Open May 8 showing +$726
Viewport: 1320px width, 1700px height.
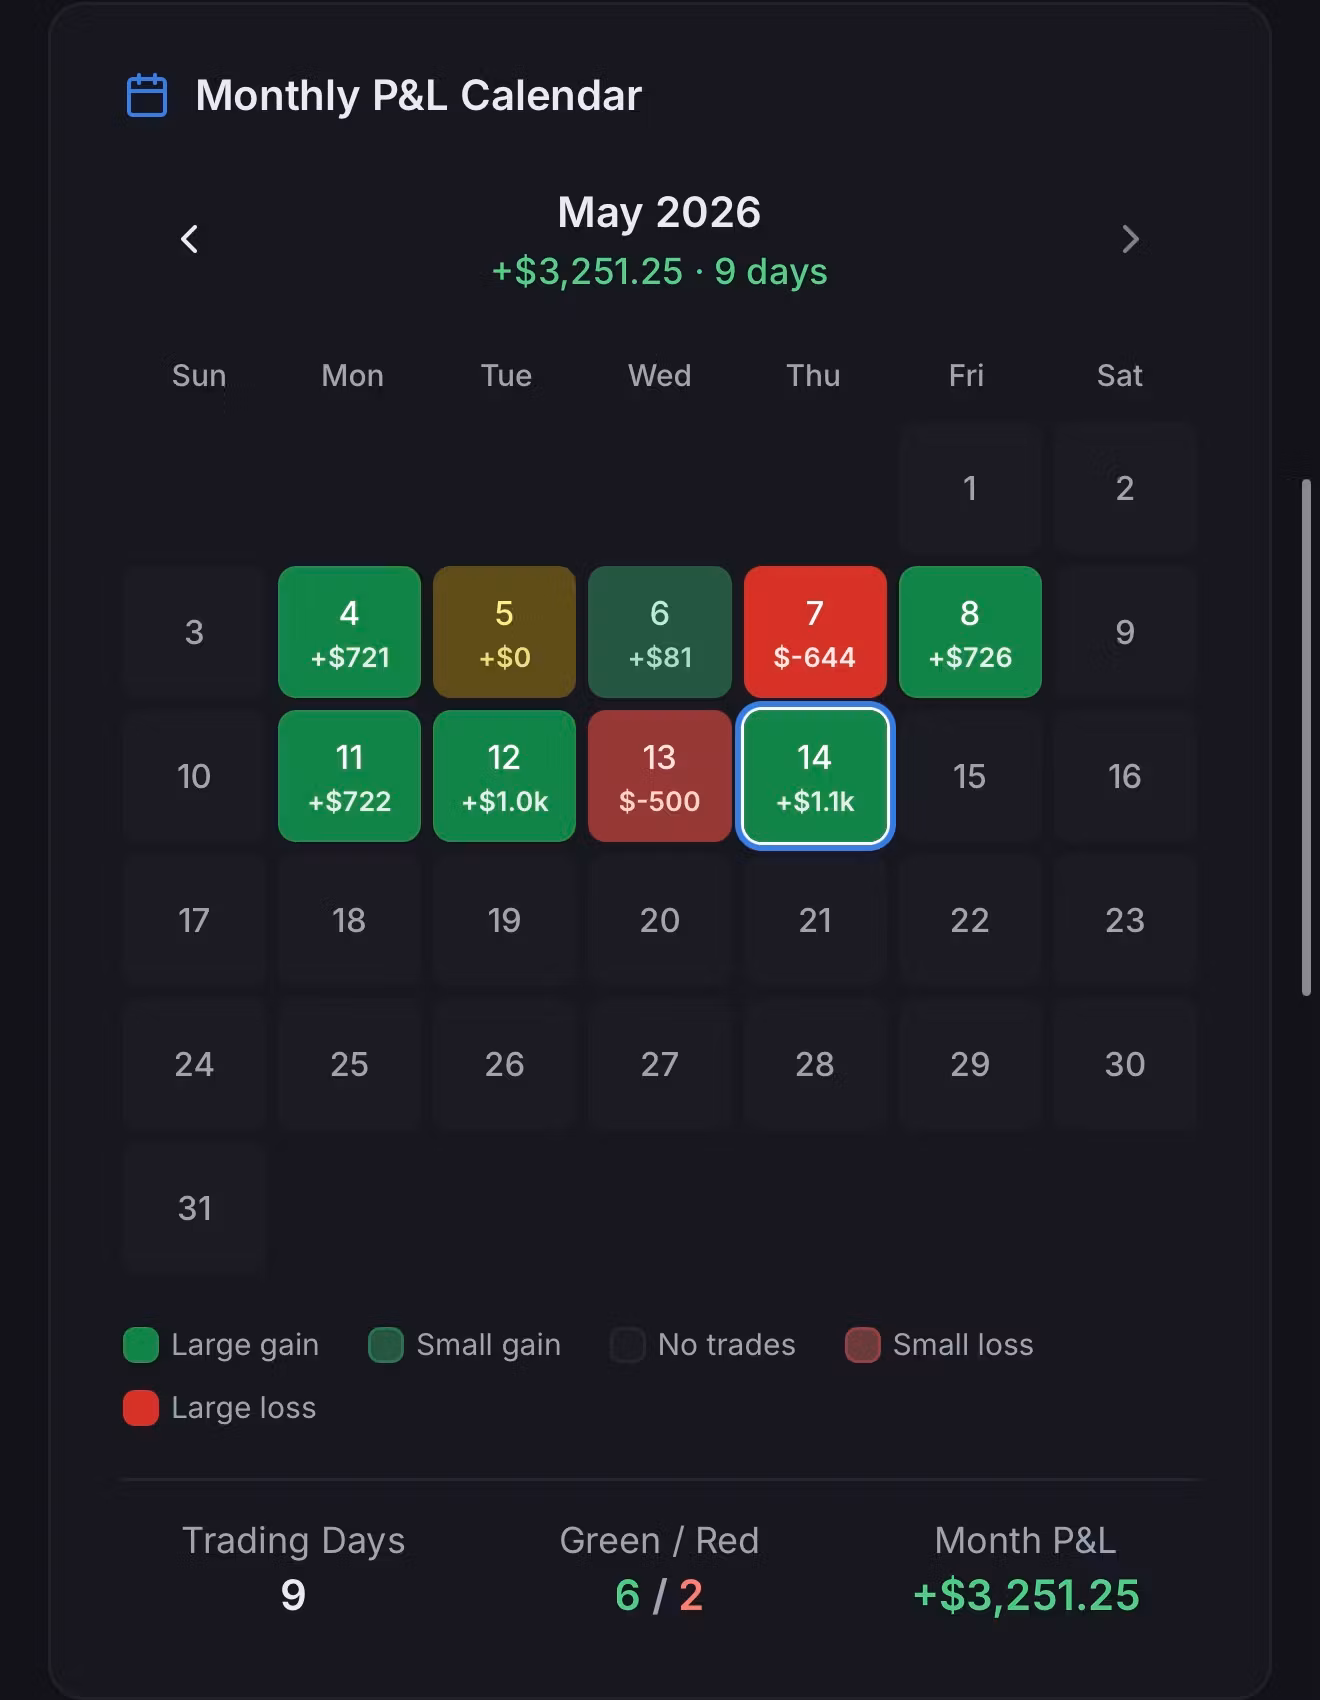(970, 632)
